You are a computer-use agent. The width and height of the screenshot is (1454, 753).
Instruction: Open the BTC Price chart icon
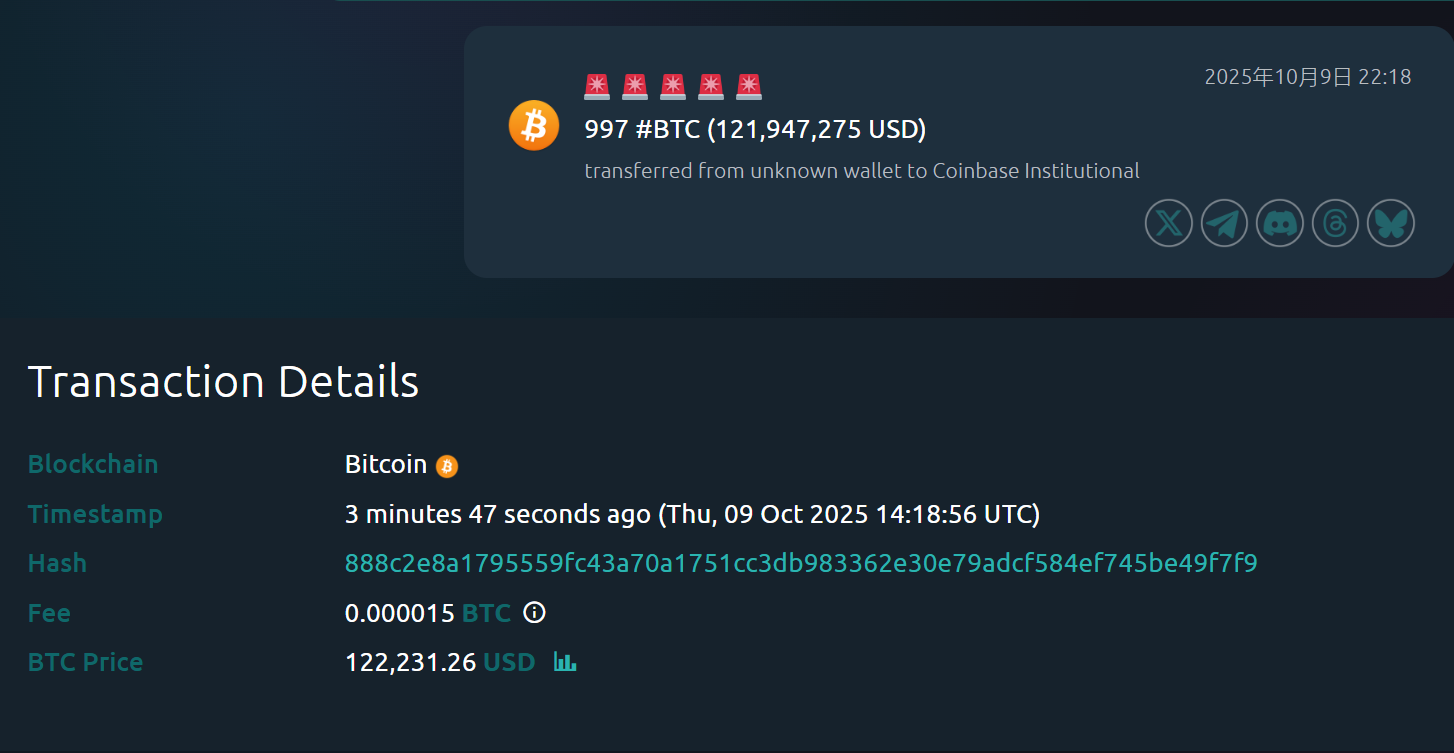565,662
